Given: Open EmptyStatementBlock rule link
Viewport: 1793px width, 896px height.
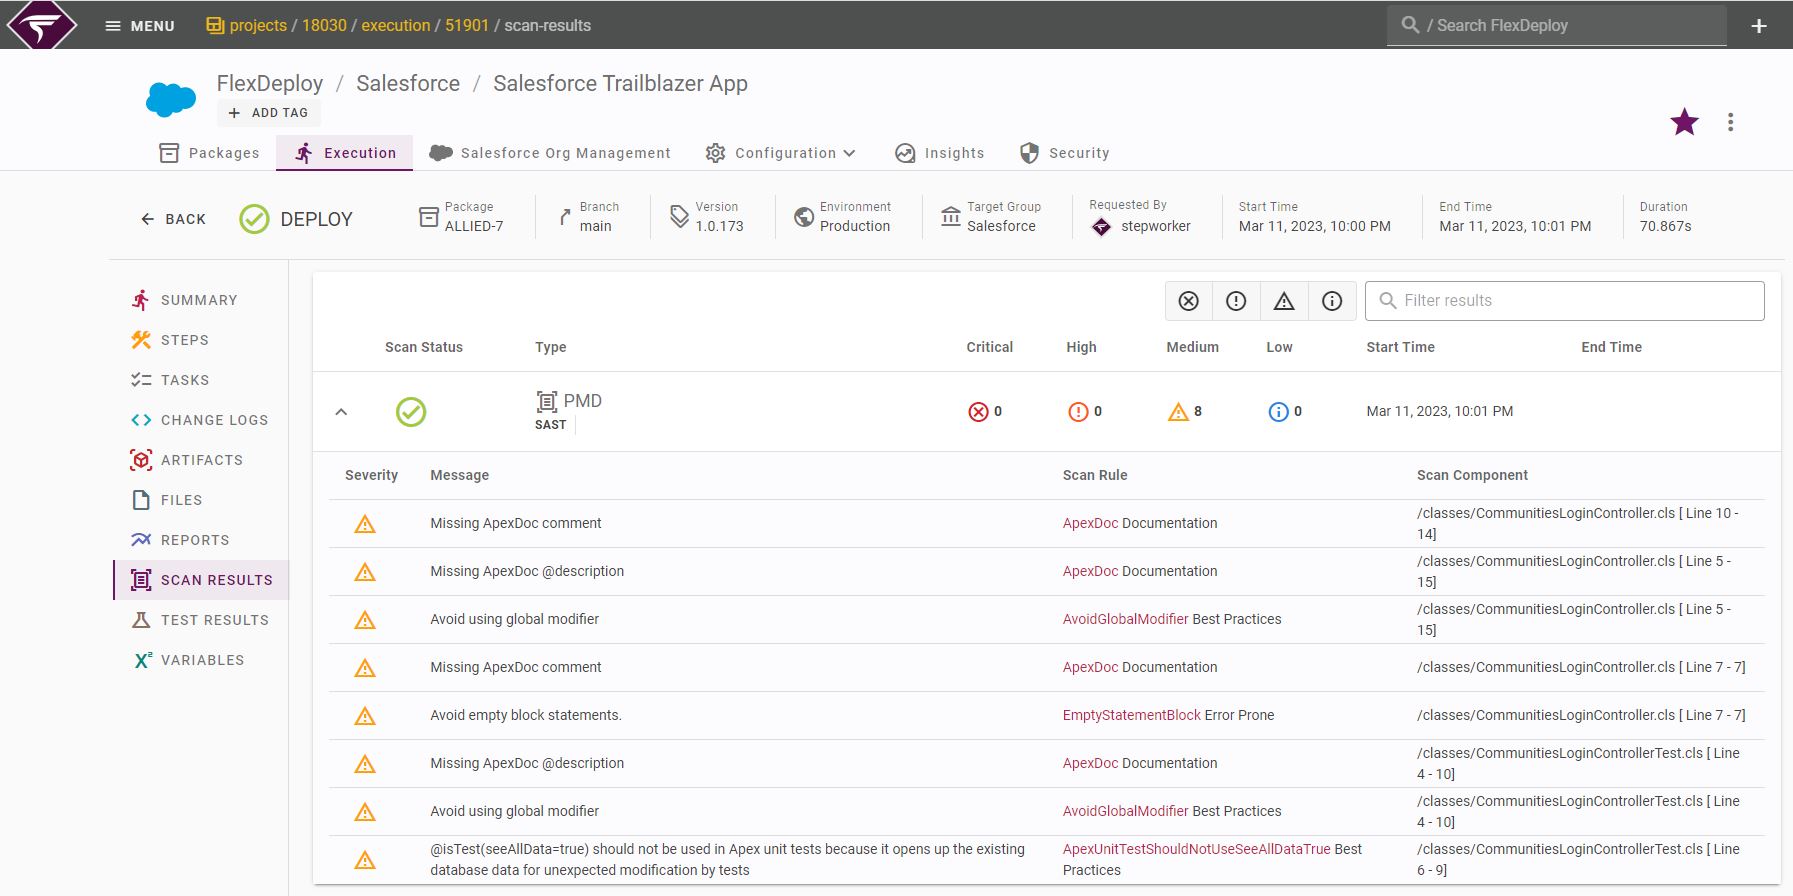Looking at the screenshot, I should pos(1132,715).
